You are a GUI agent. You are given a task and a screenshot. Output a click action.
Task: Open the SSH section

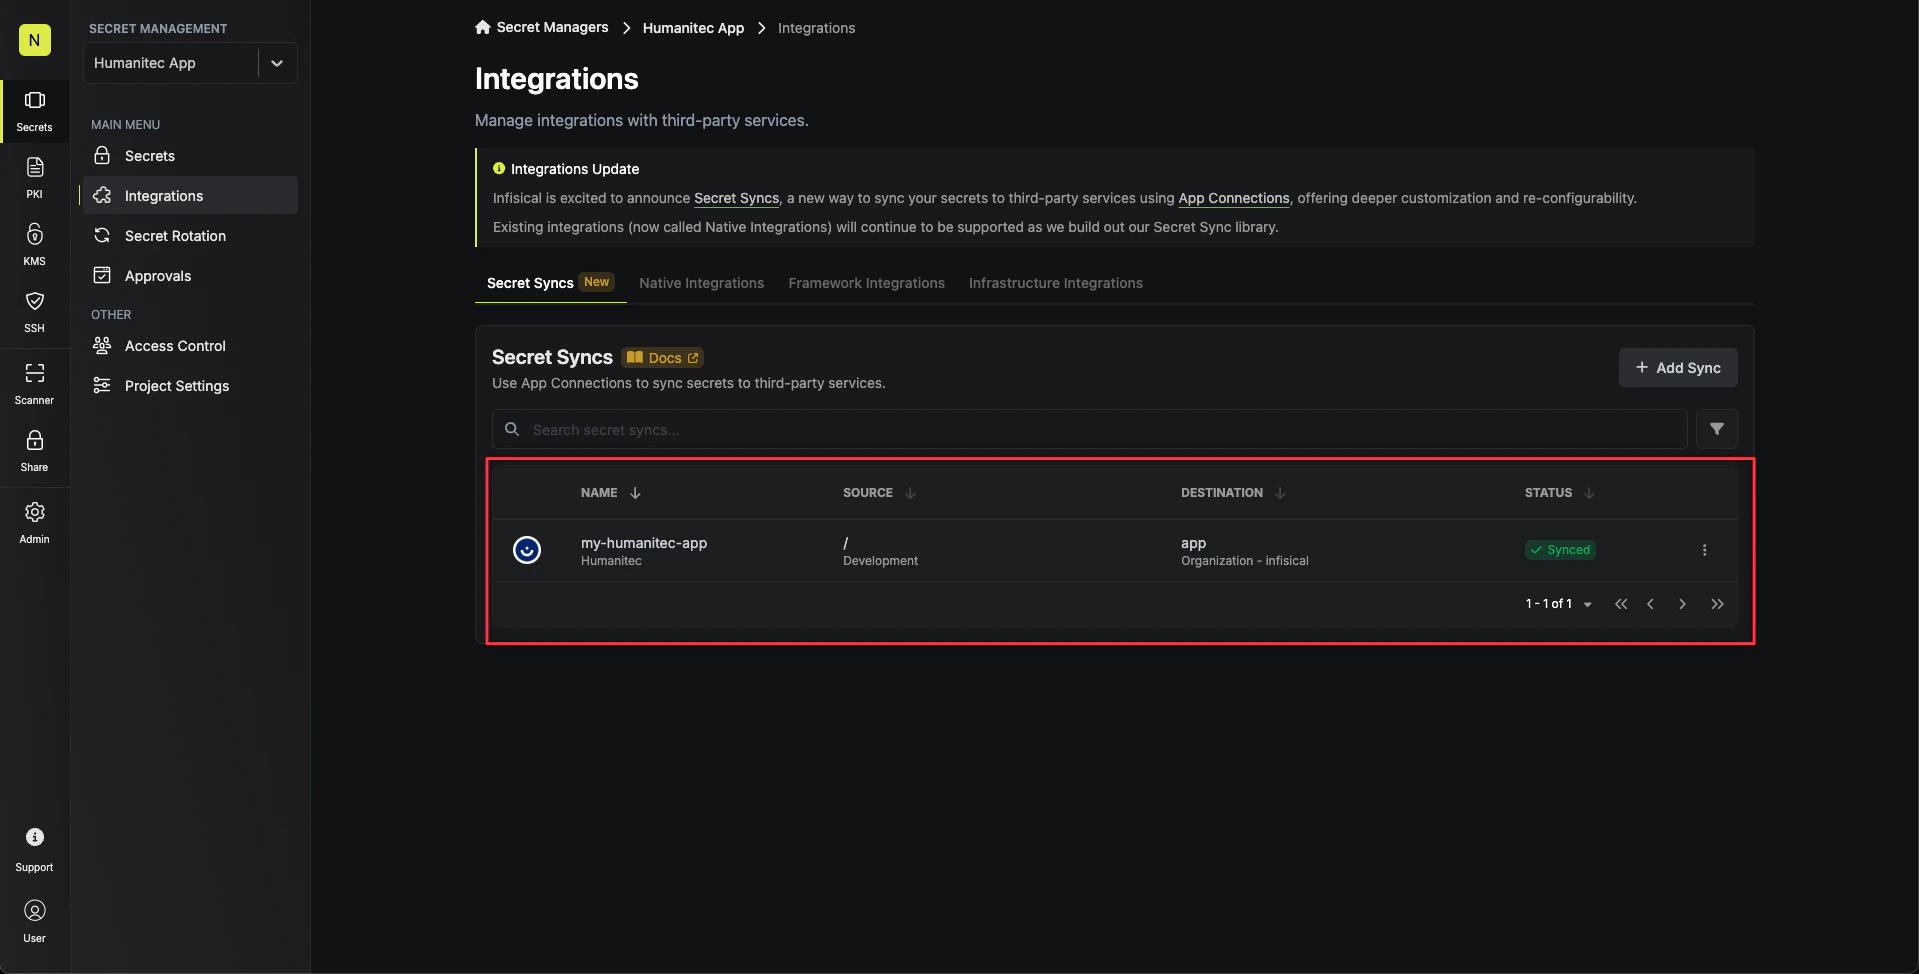pos(34,311)
